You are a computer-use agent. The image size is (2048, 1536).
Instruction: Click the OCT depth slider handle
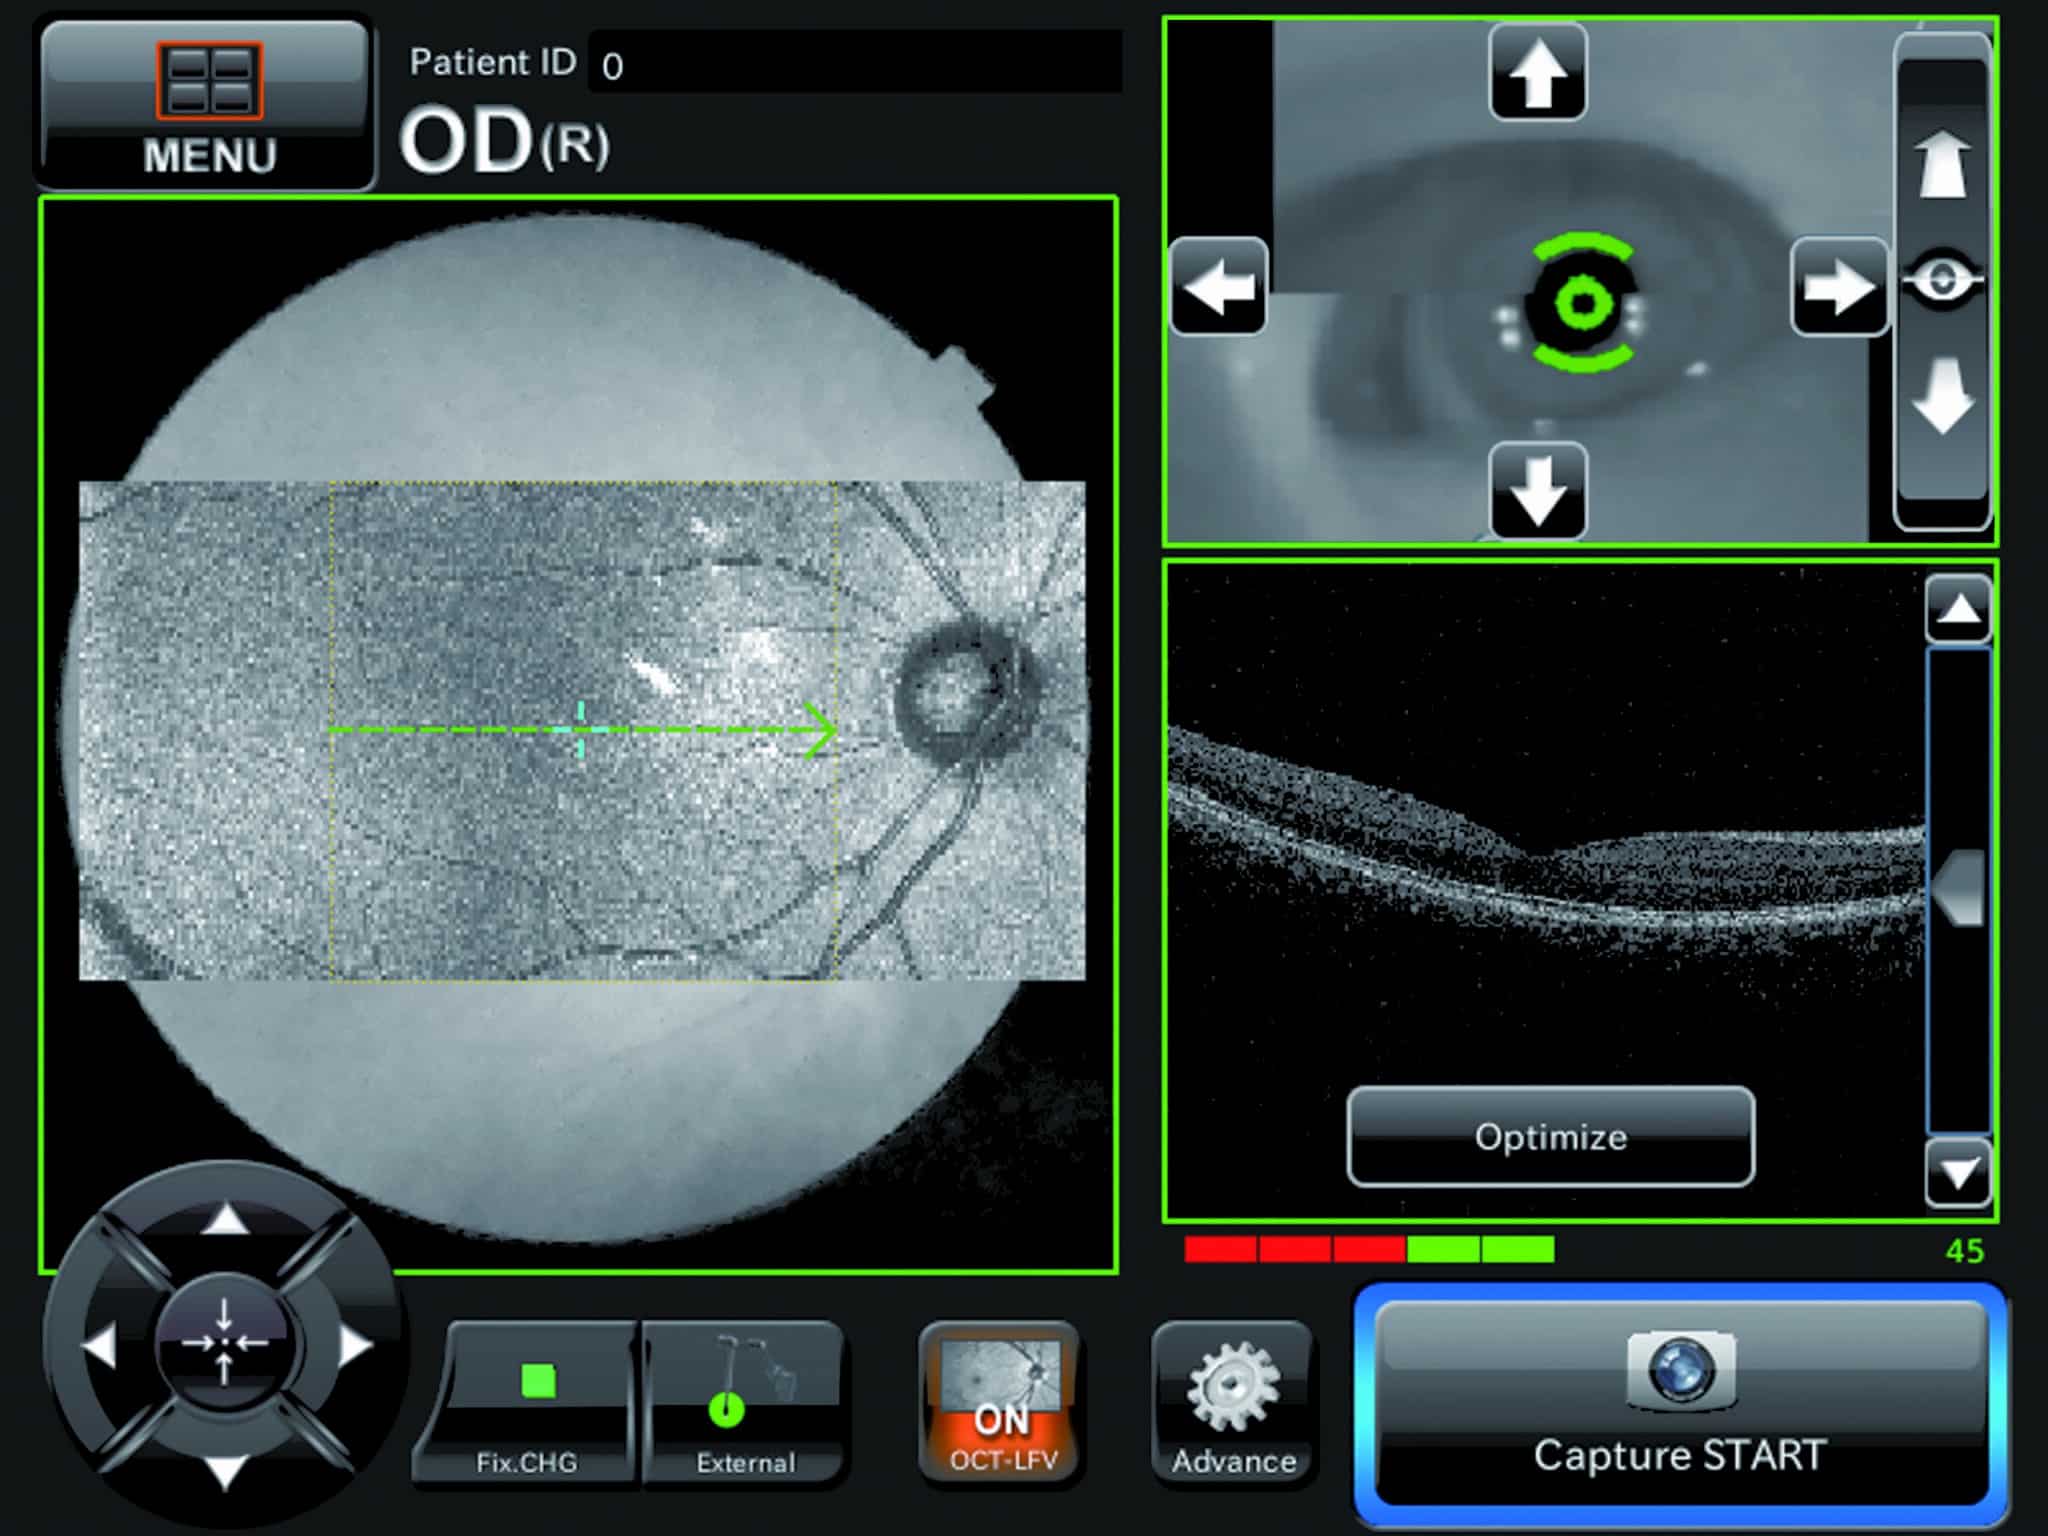click(x=1957, y=887)
